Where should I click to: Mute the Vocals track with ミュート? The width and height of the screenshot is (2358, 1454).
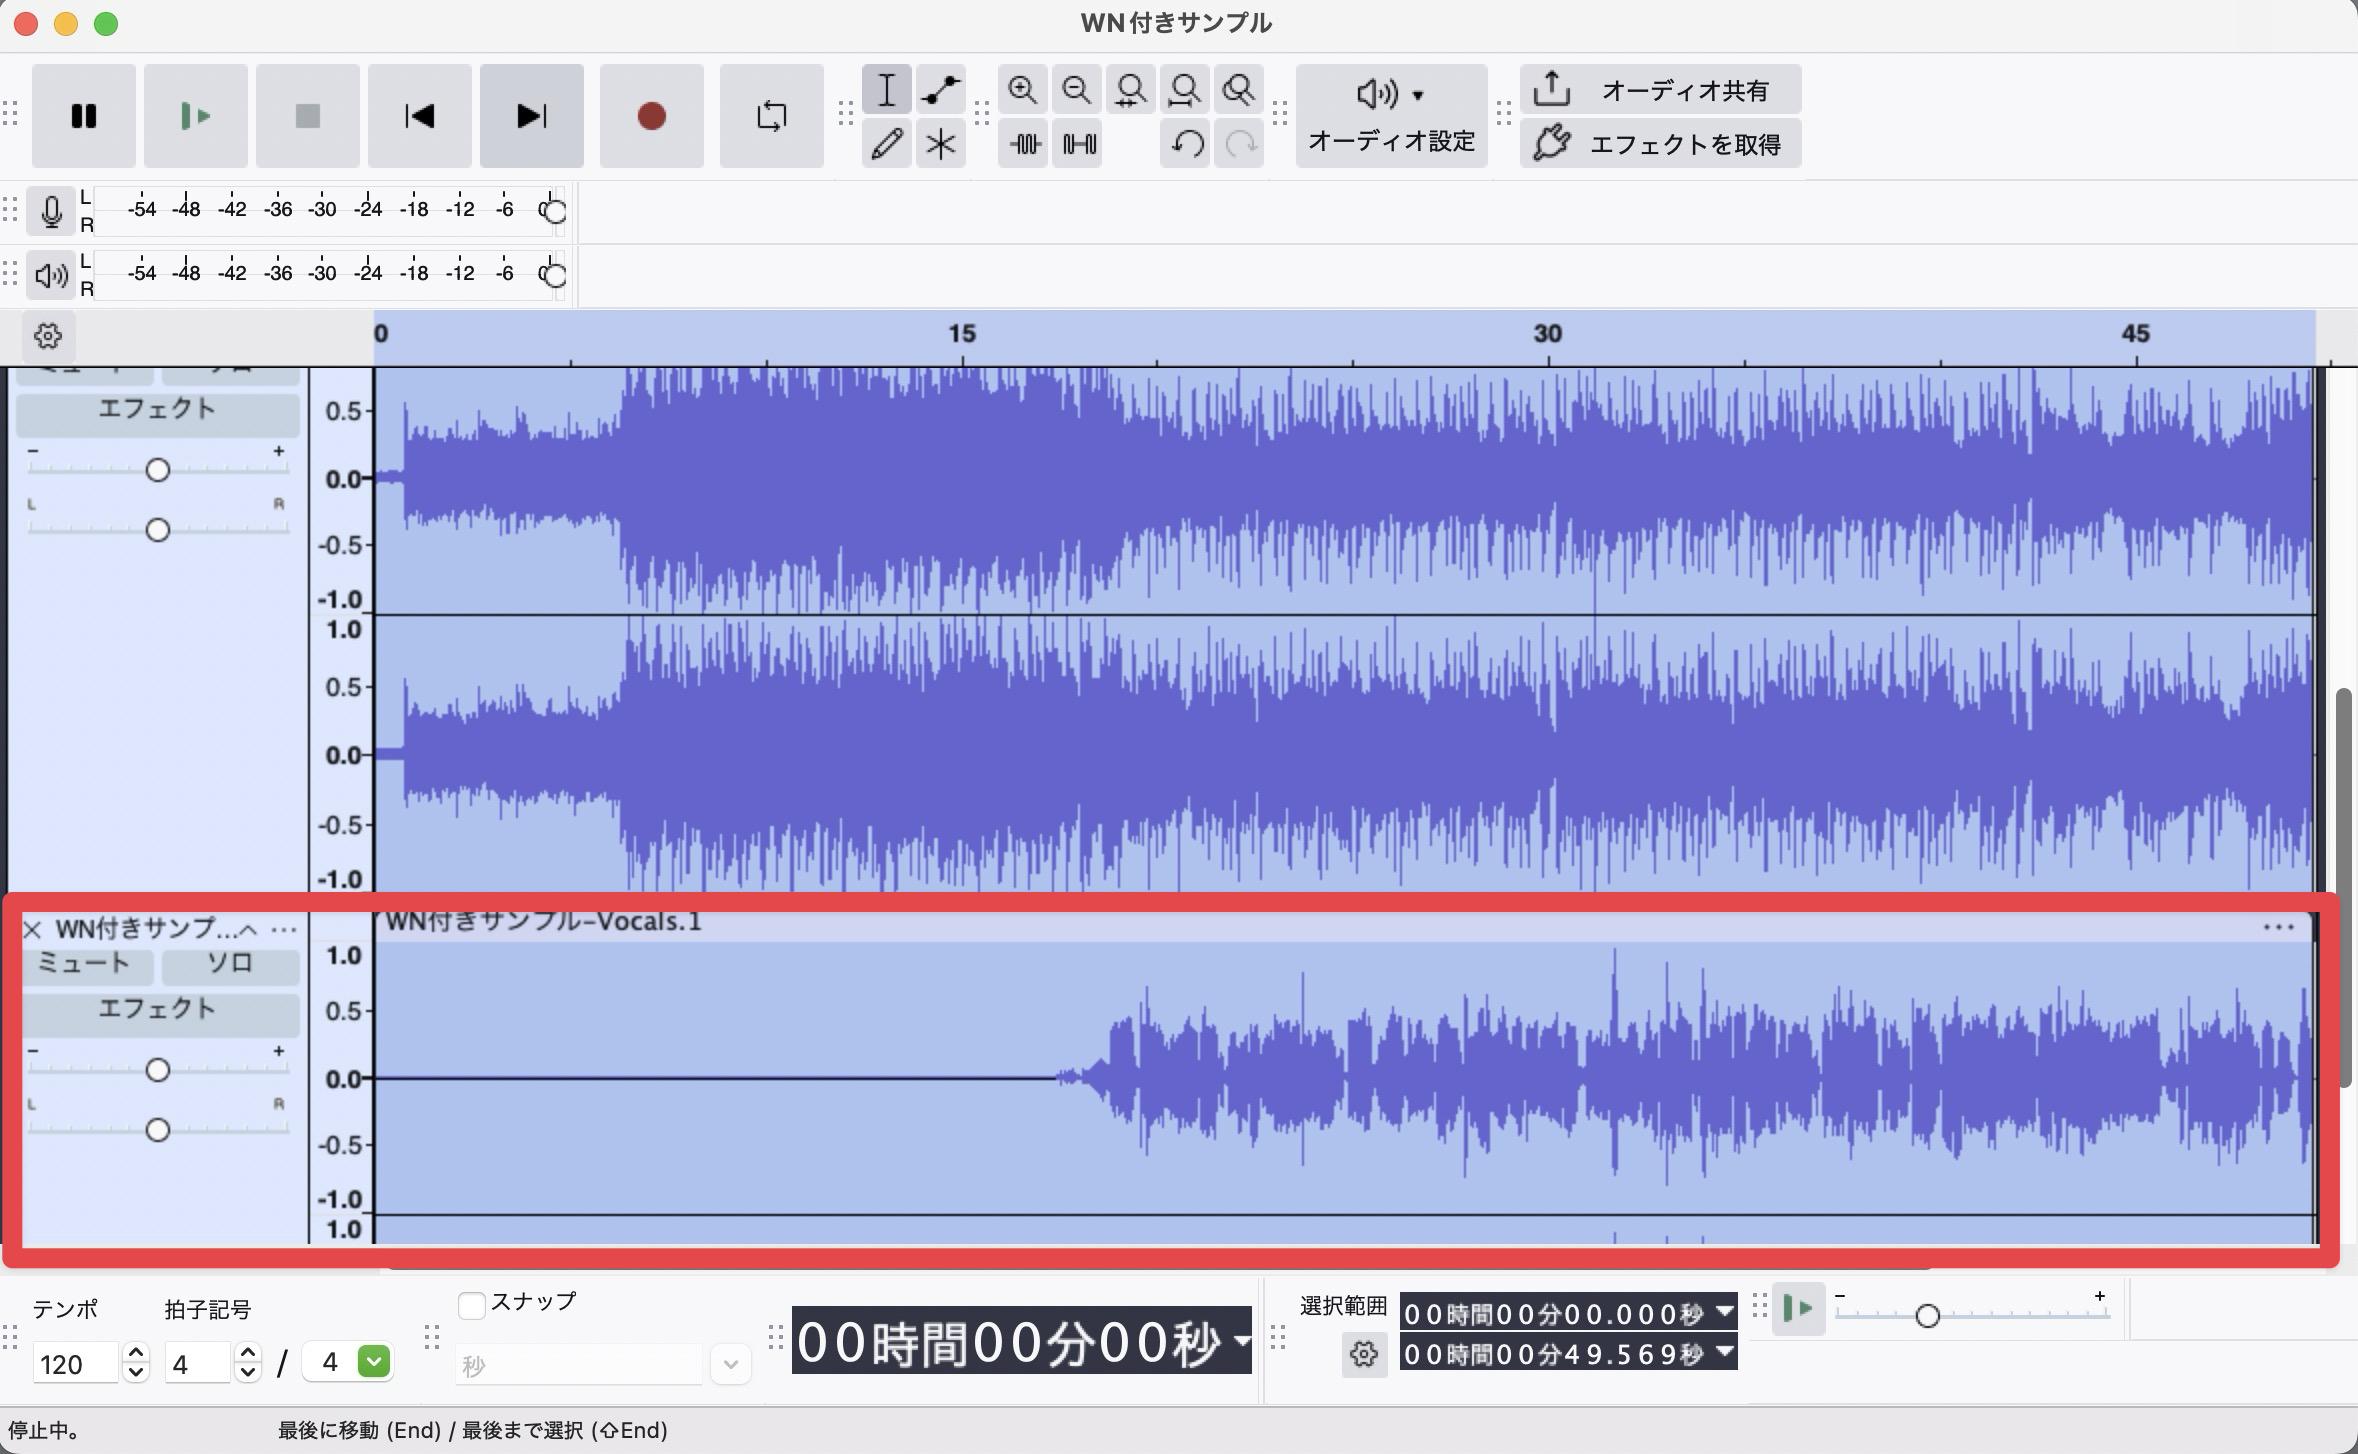coord(84,964)
